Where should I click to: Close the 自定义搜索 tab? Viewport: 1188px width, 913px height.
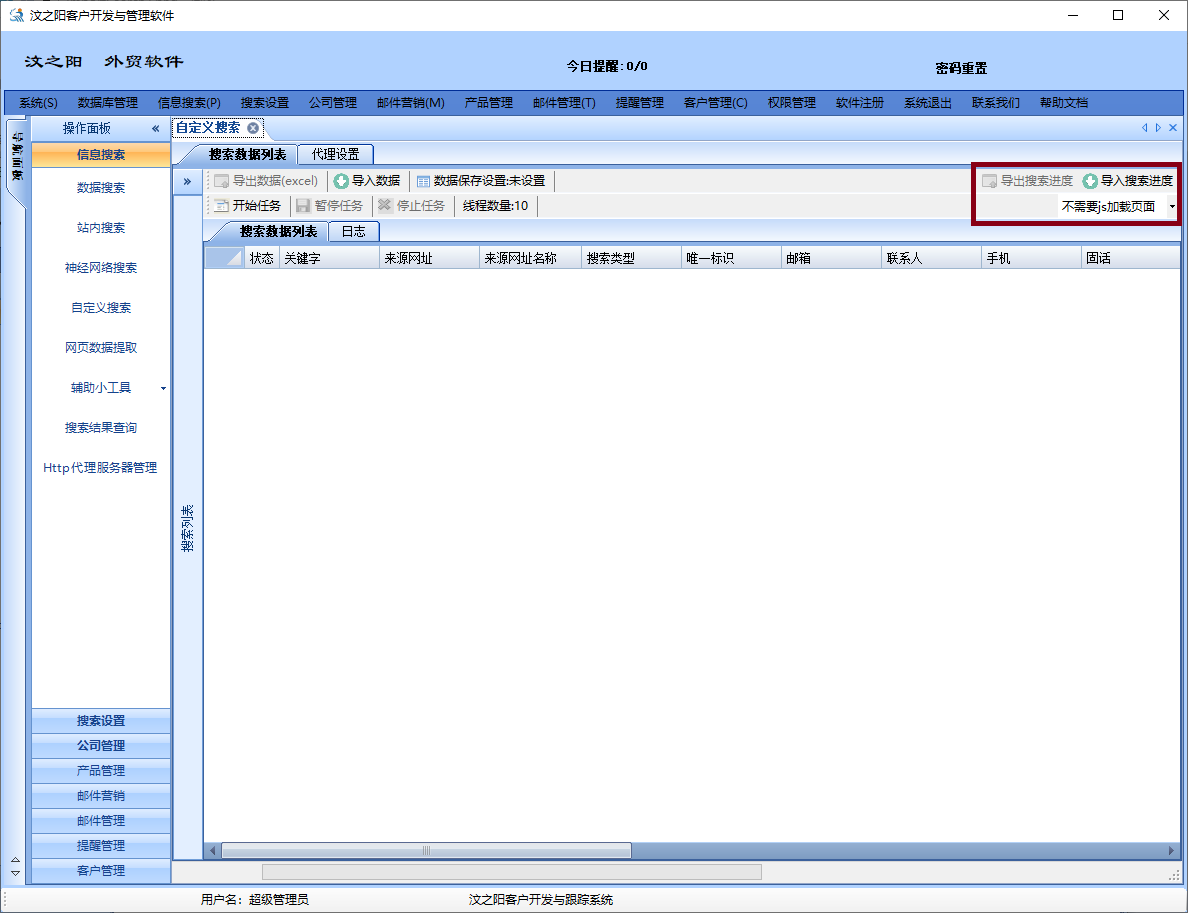point(253,128)
